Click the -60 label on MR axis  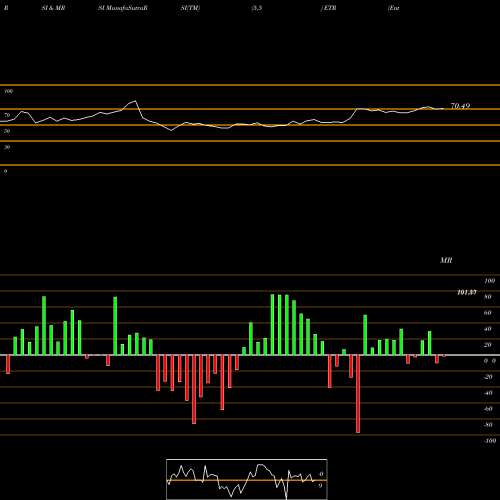[x=488, y=409]
